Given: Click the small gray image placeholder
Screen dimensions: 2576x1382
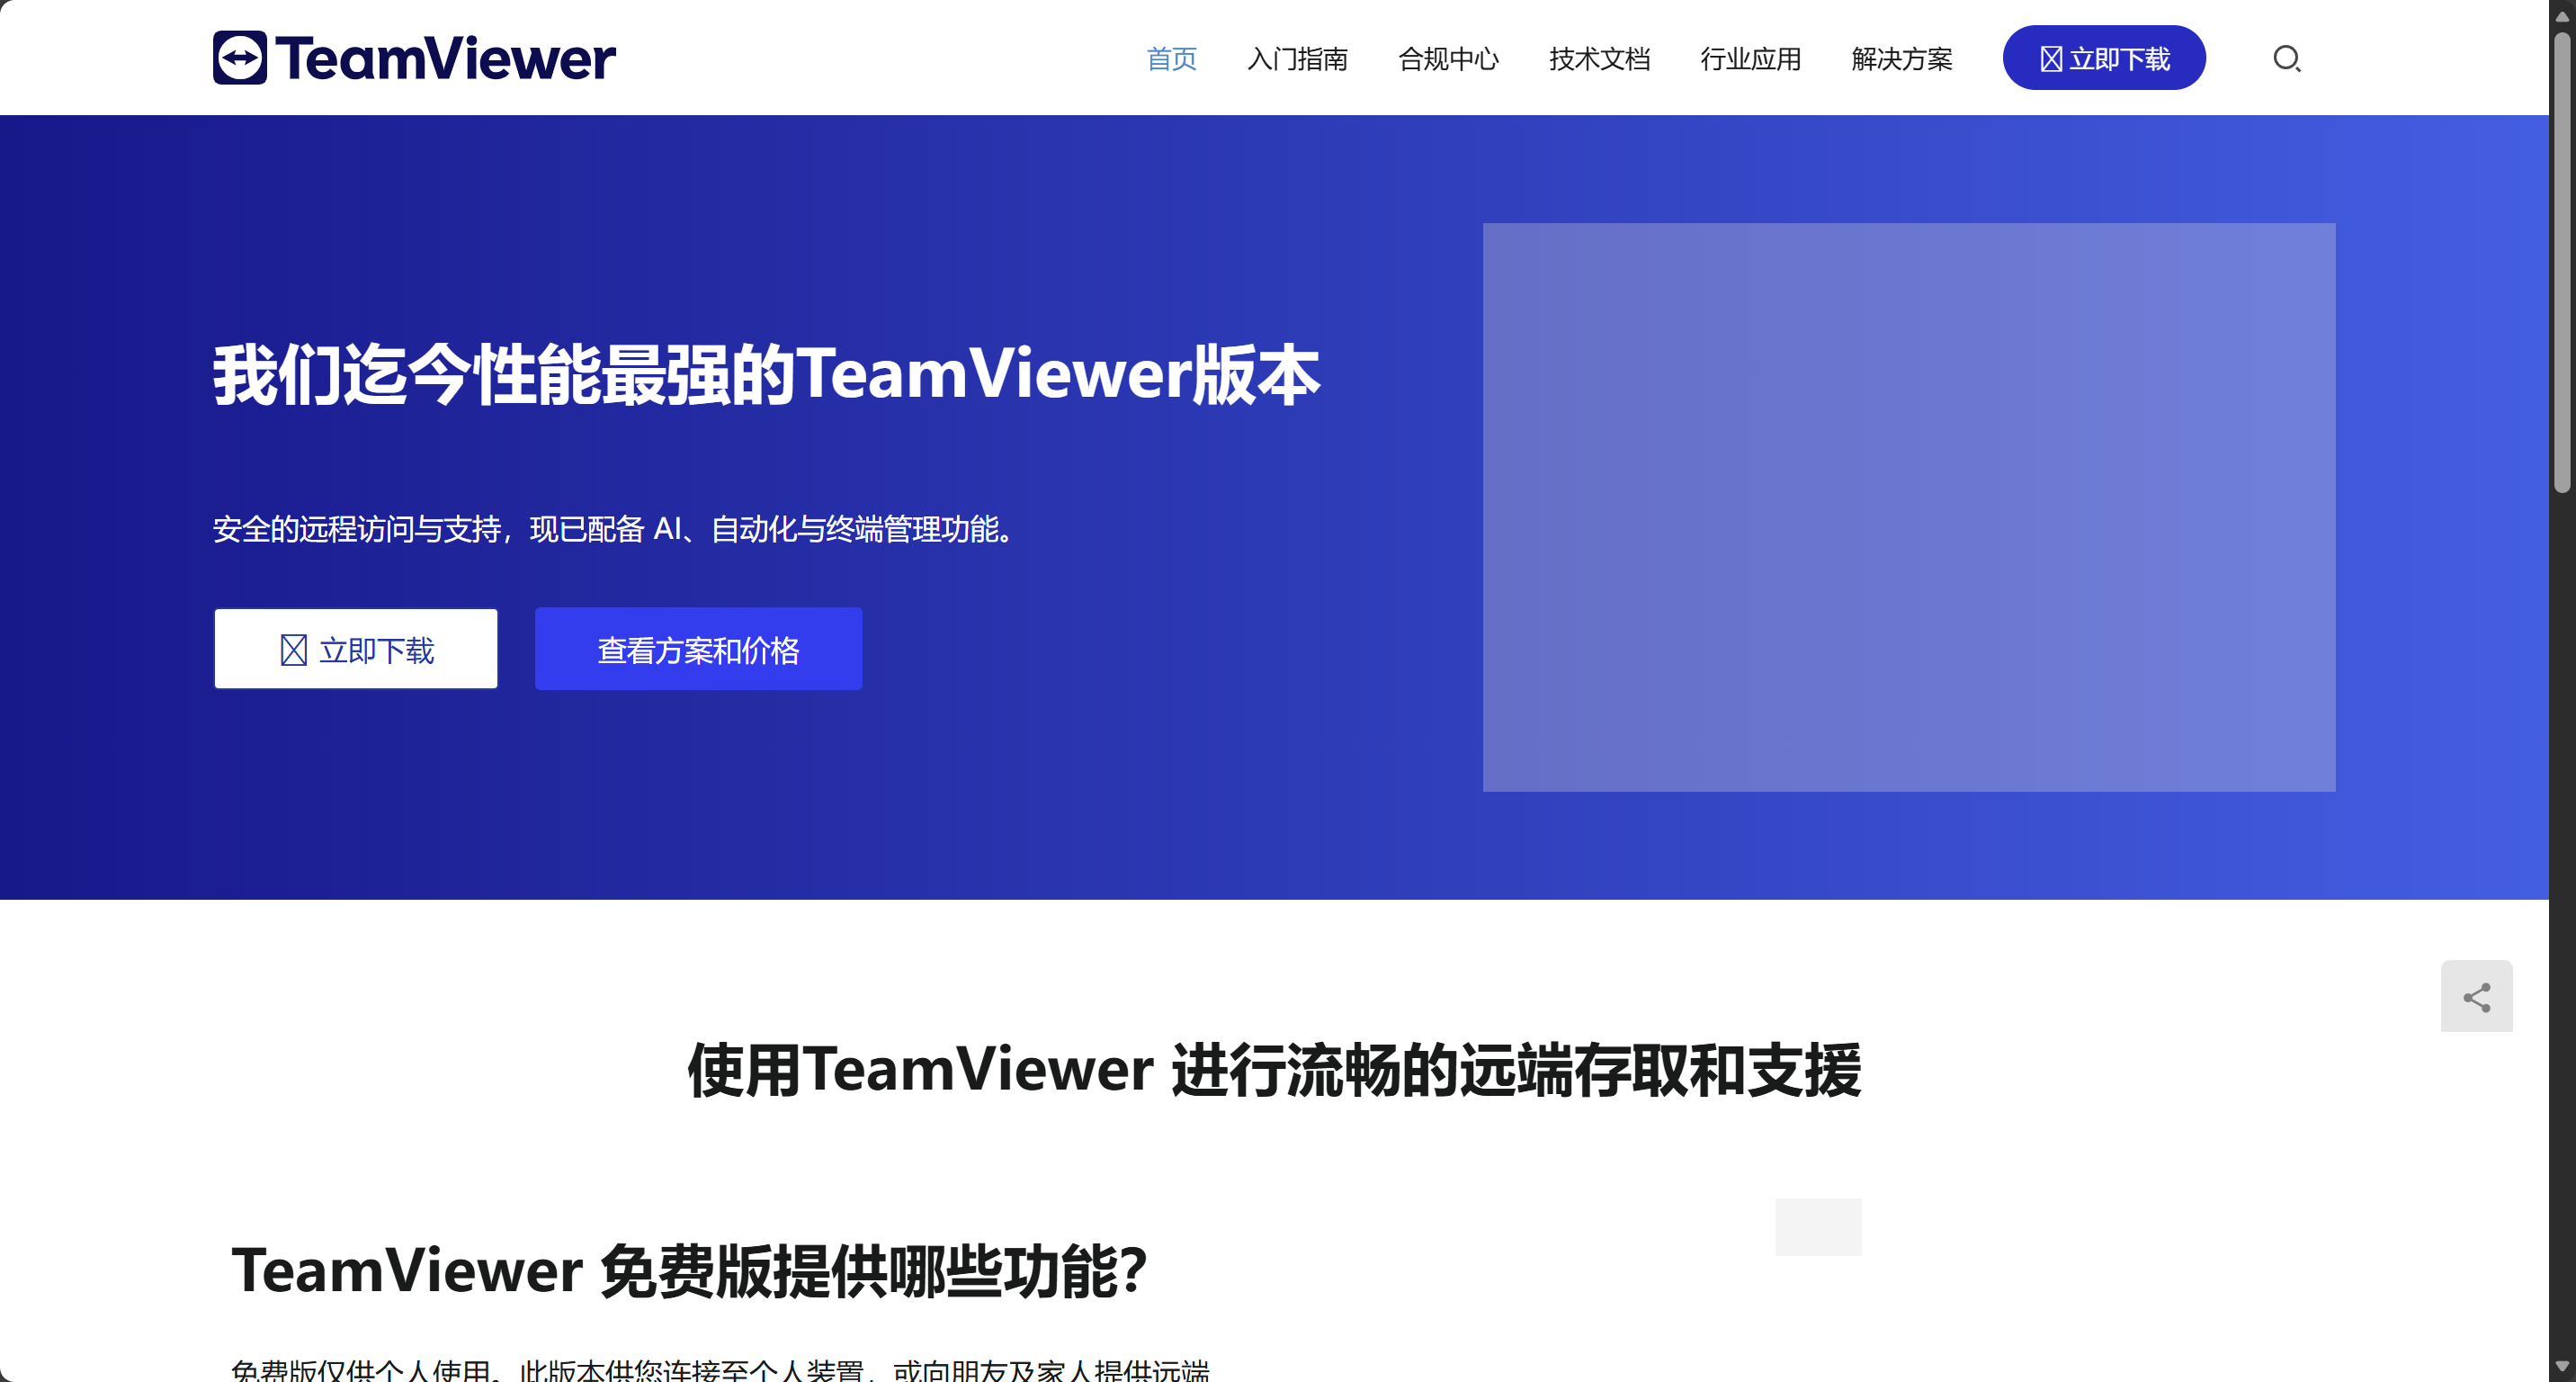Looking at the screenshot, I should pyautogui.click(x=1817, y=1226).
